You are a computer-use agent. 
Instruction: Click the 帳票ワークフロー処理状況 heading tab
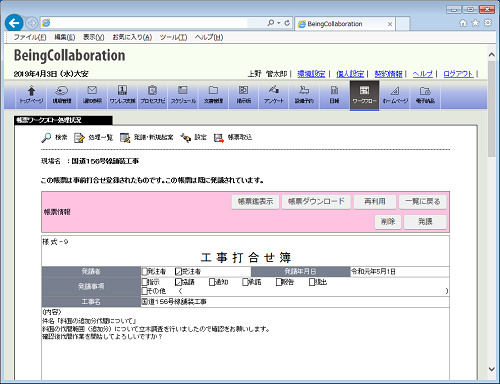[63, 120]
